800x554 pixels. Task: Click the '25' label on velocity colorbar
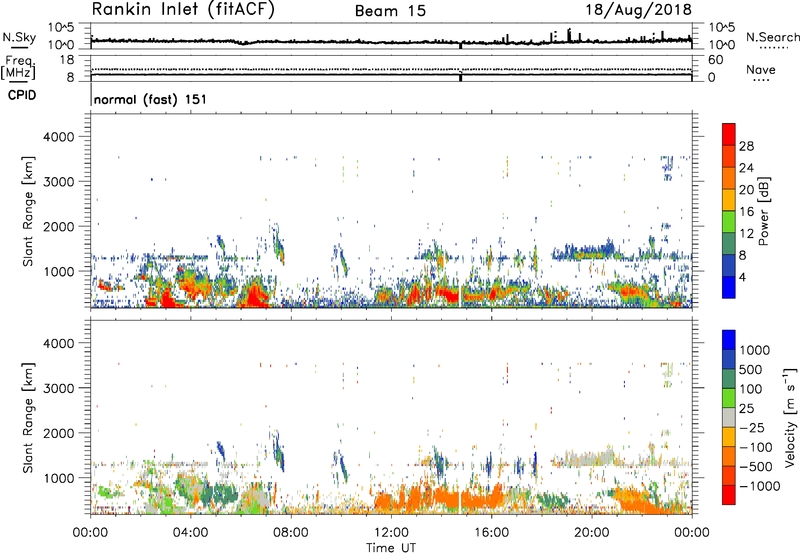tap(746, 408)
